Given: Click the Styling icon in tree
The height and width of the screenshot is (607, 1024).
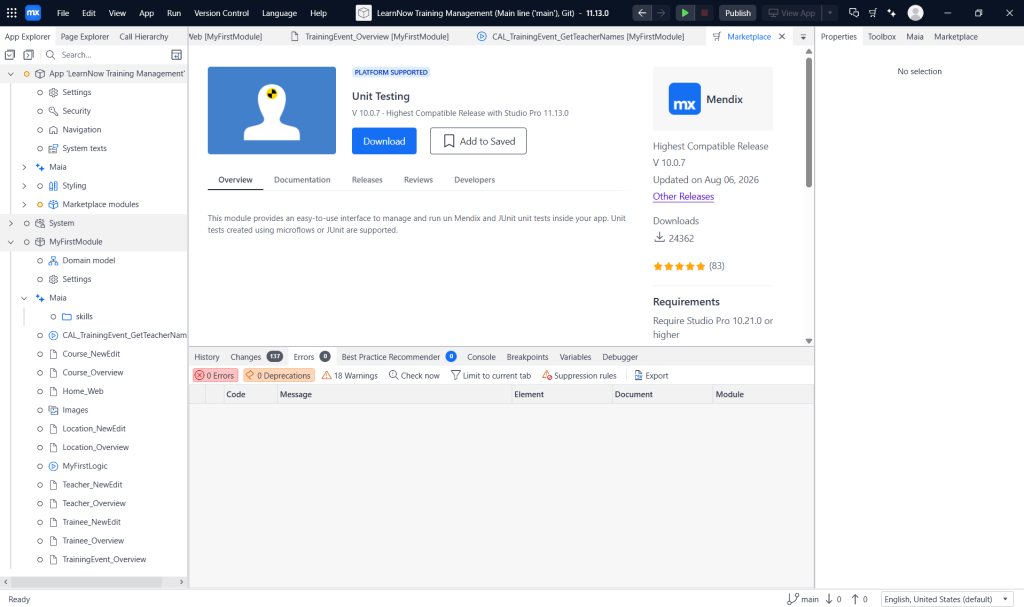Looking at the screenshot, I should [x=54, y=186].
